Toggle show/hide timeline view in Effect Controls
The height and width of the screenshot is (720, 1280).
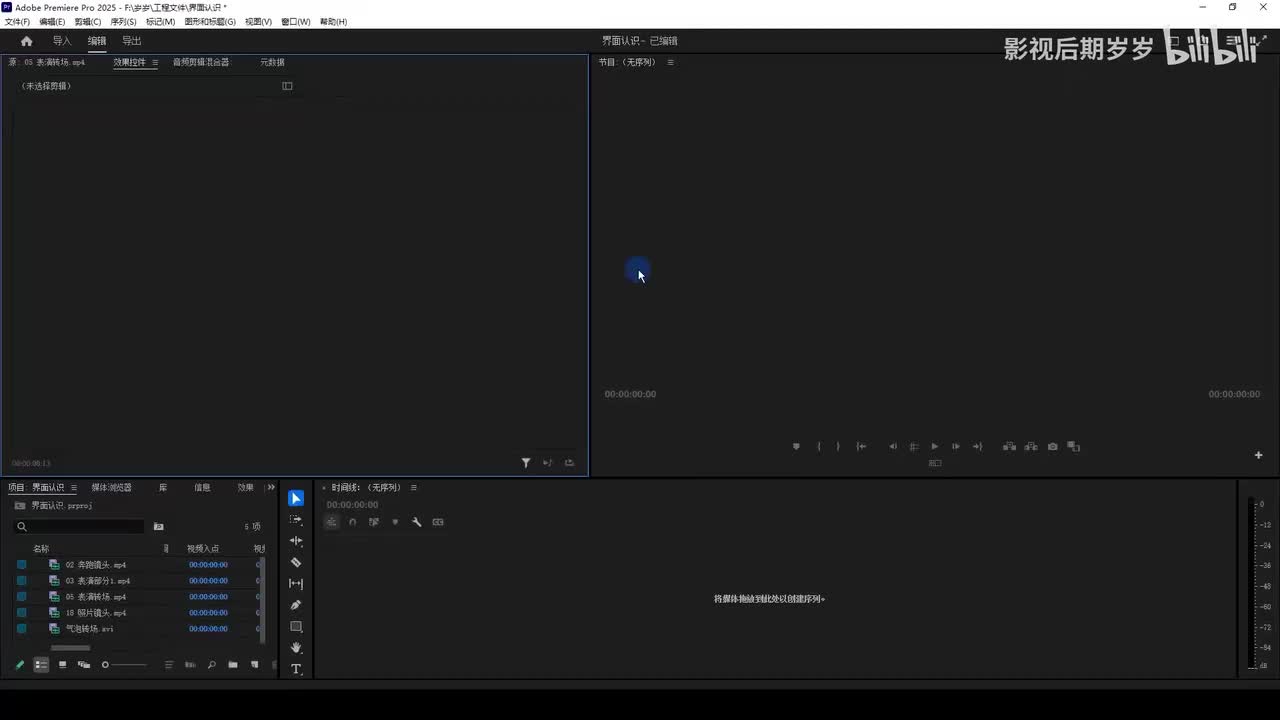pyautogui.click(x=287, y=86)
